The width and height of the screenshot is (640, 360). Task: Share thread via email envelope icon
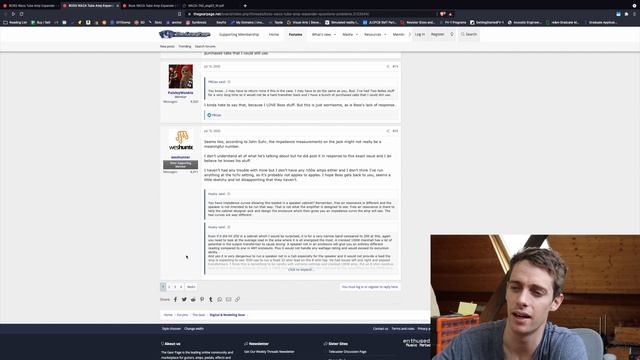coord(229,299)
